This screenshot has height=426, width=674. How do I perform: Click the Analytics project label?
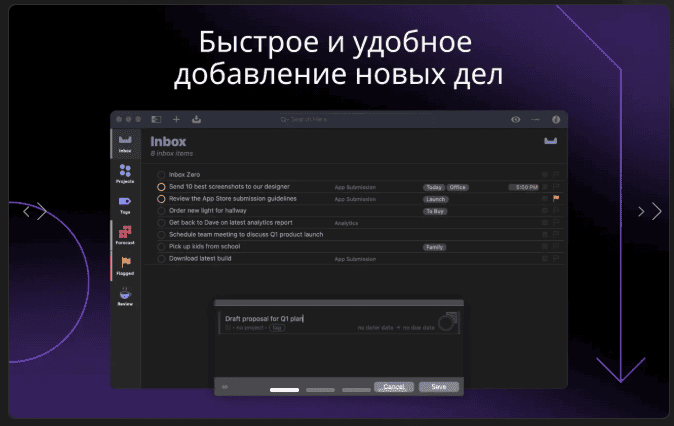pos(346,223)
